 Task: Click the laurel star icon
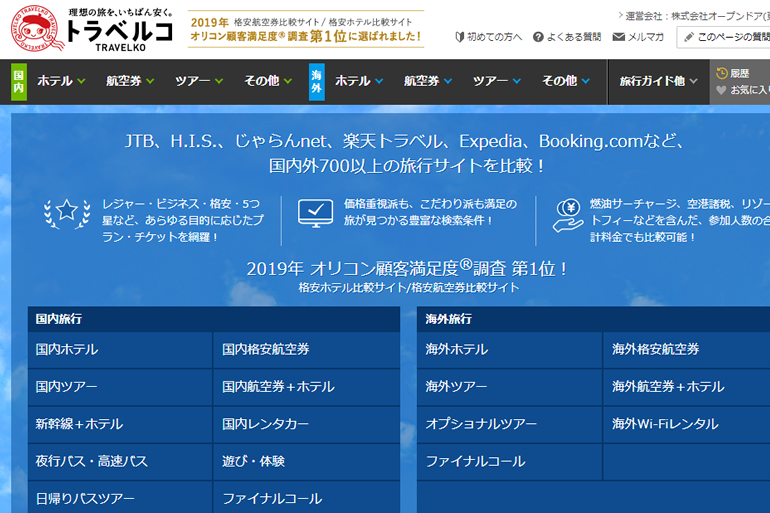(x=67, y=214)
